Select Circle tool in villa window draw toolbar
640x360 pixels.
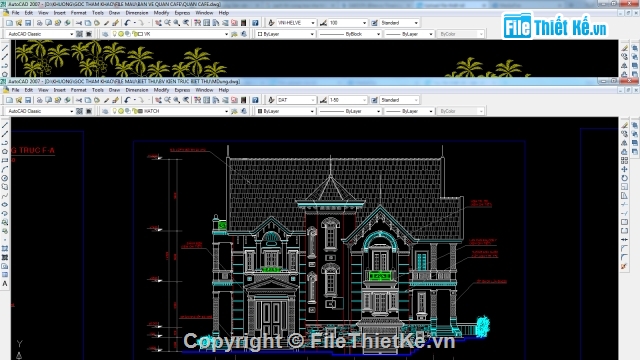pyautogui.click(x=5, y=178)
